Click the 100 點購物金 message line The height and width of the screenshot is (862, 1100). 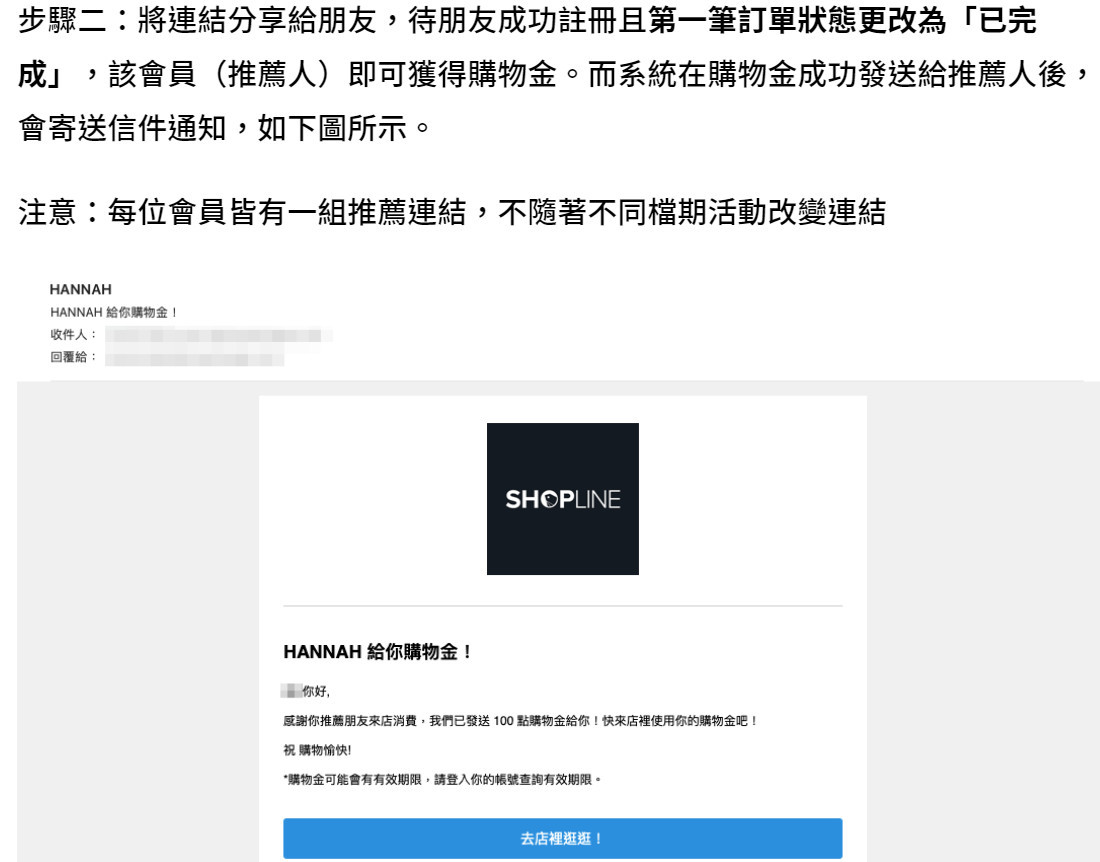coord(520,720)
